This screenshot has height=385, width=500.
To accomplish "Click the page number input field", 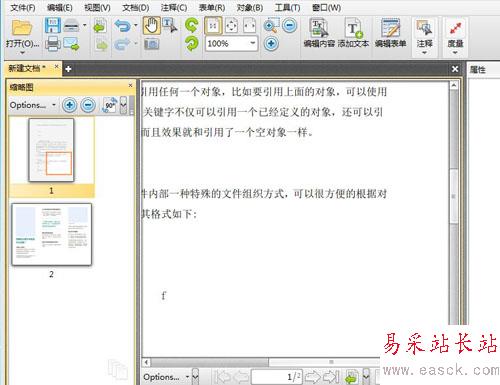I will (x=277, y=377).
